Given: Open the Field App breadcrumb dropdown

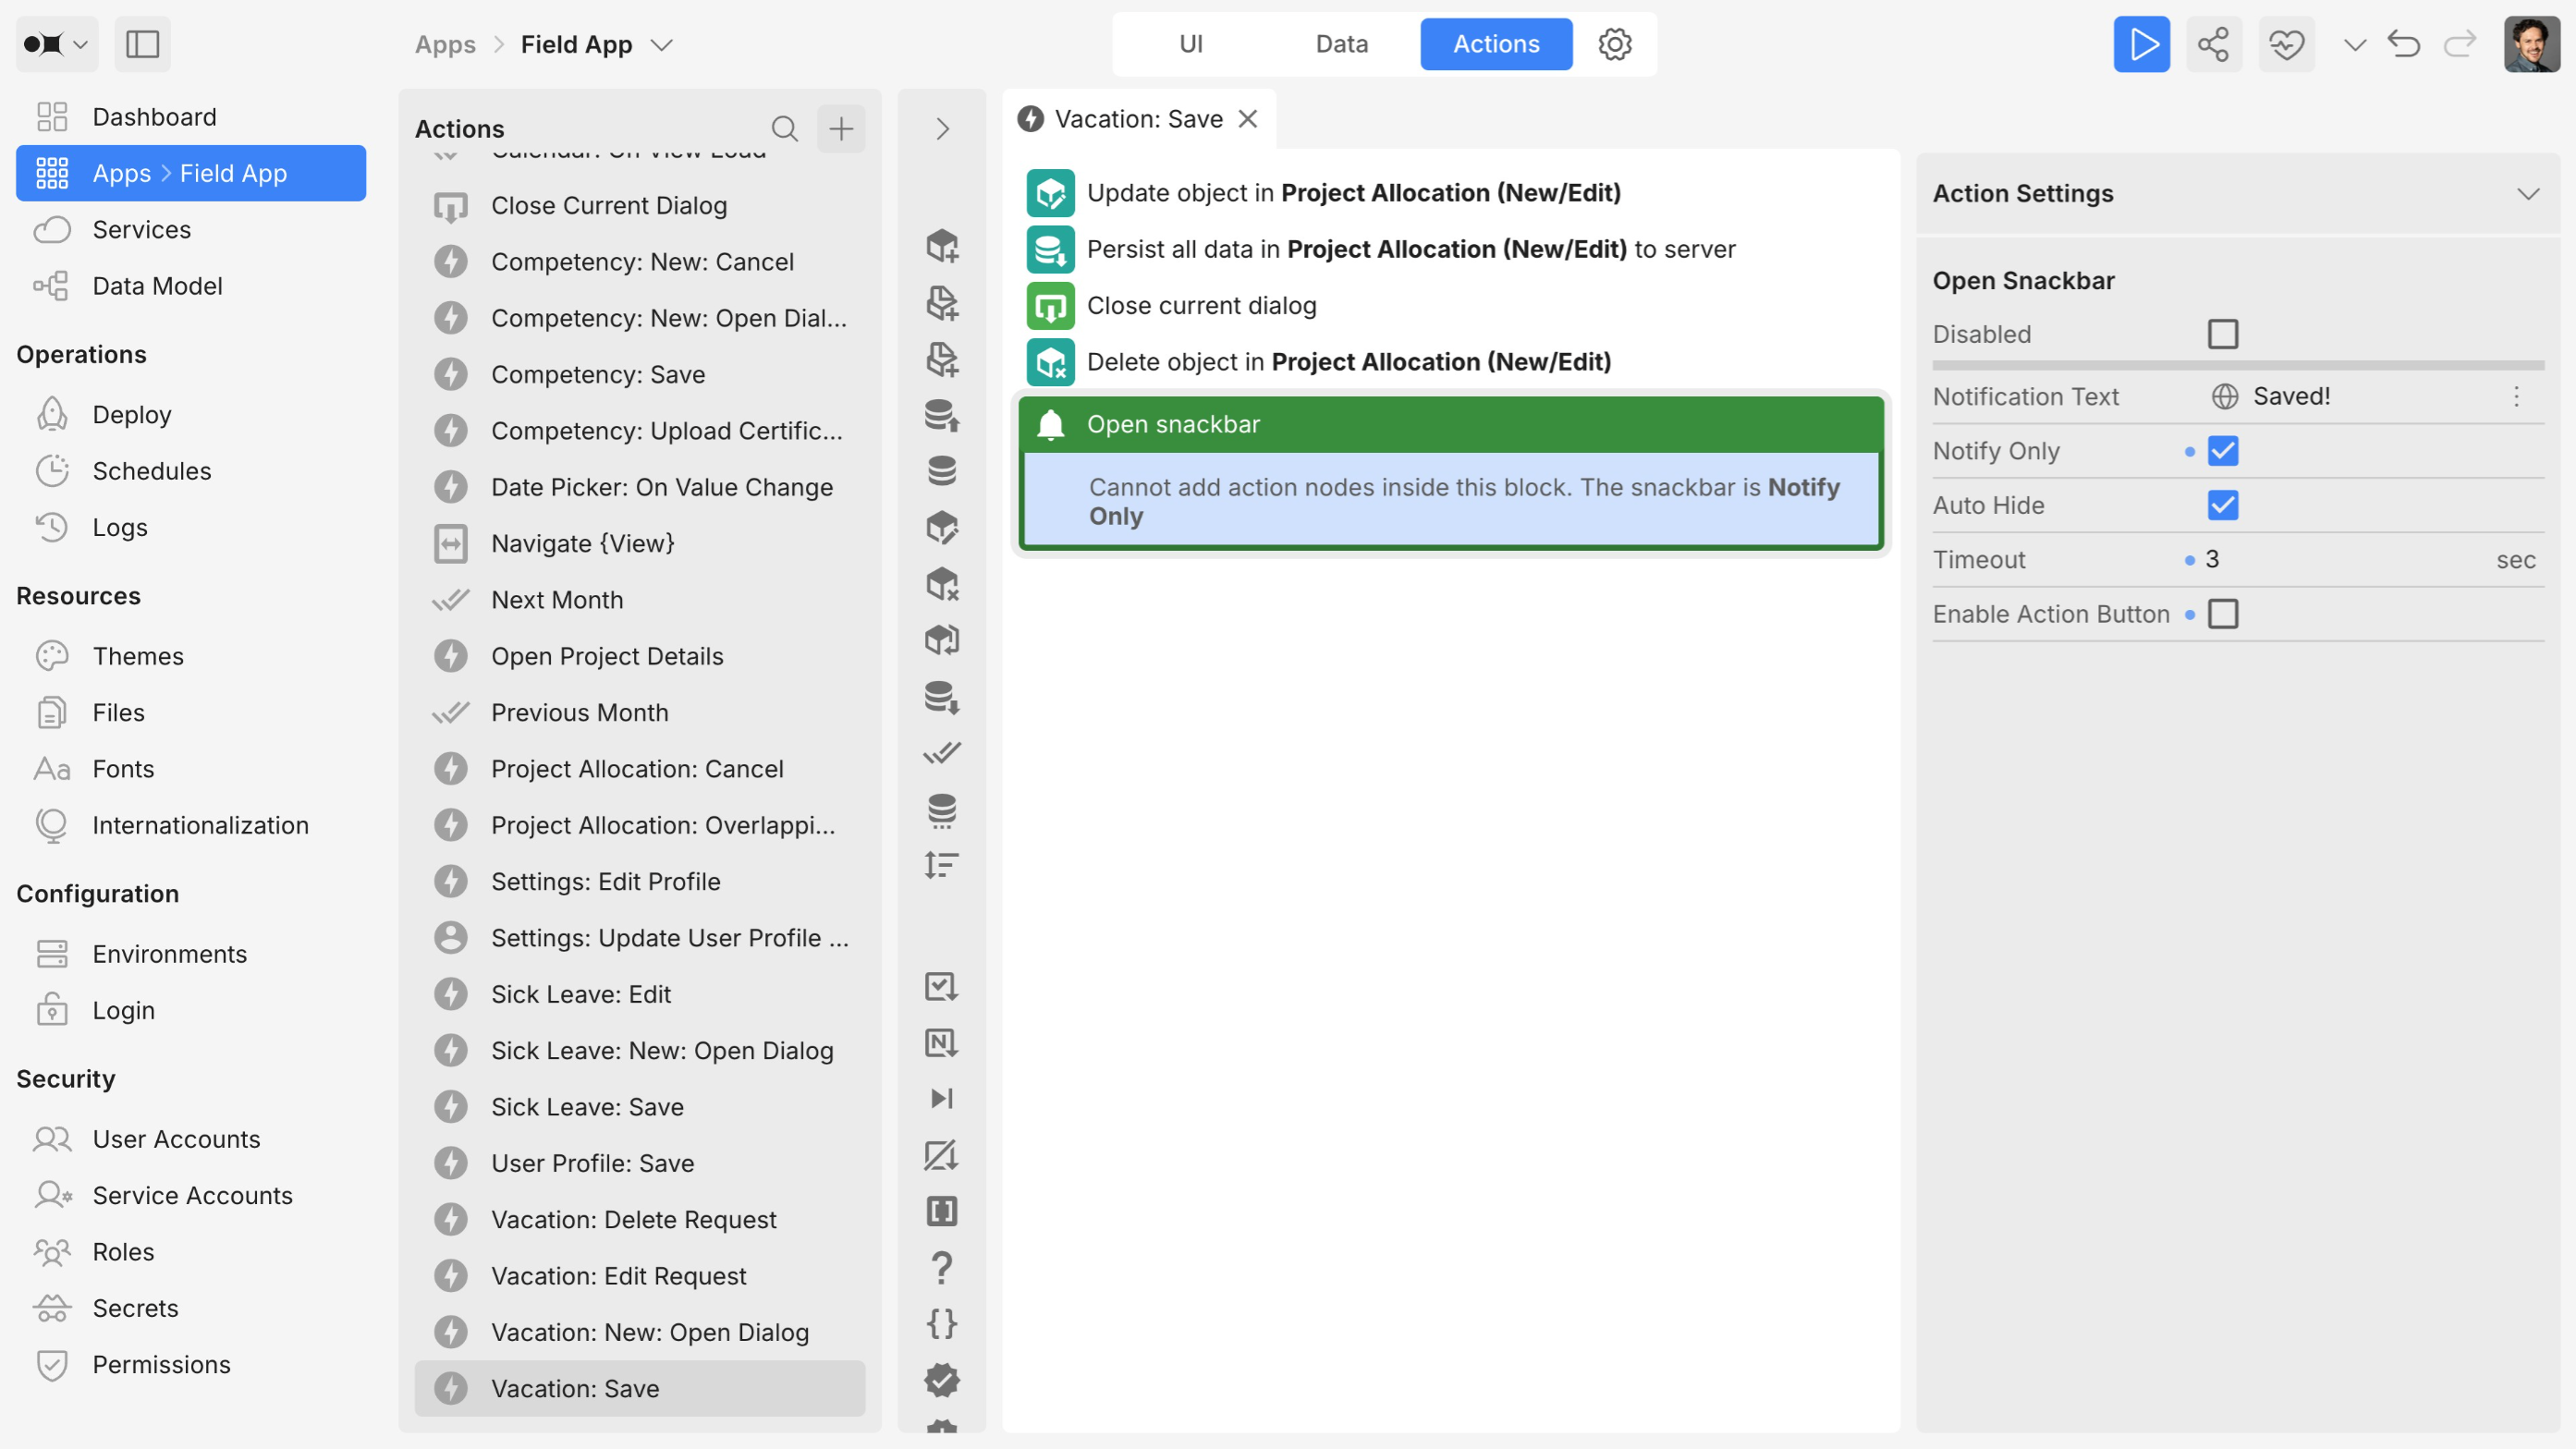Looking at the screenshot, I should [661, 45].
